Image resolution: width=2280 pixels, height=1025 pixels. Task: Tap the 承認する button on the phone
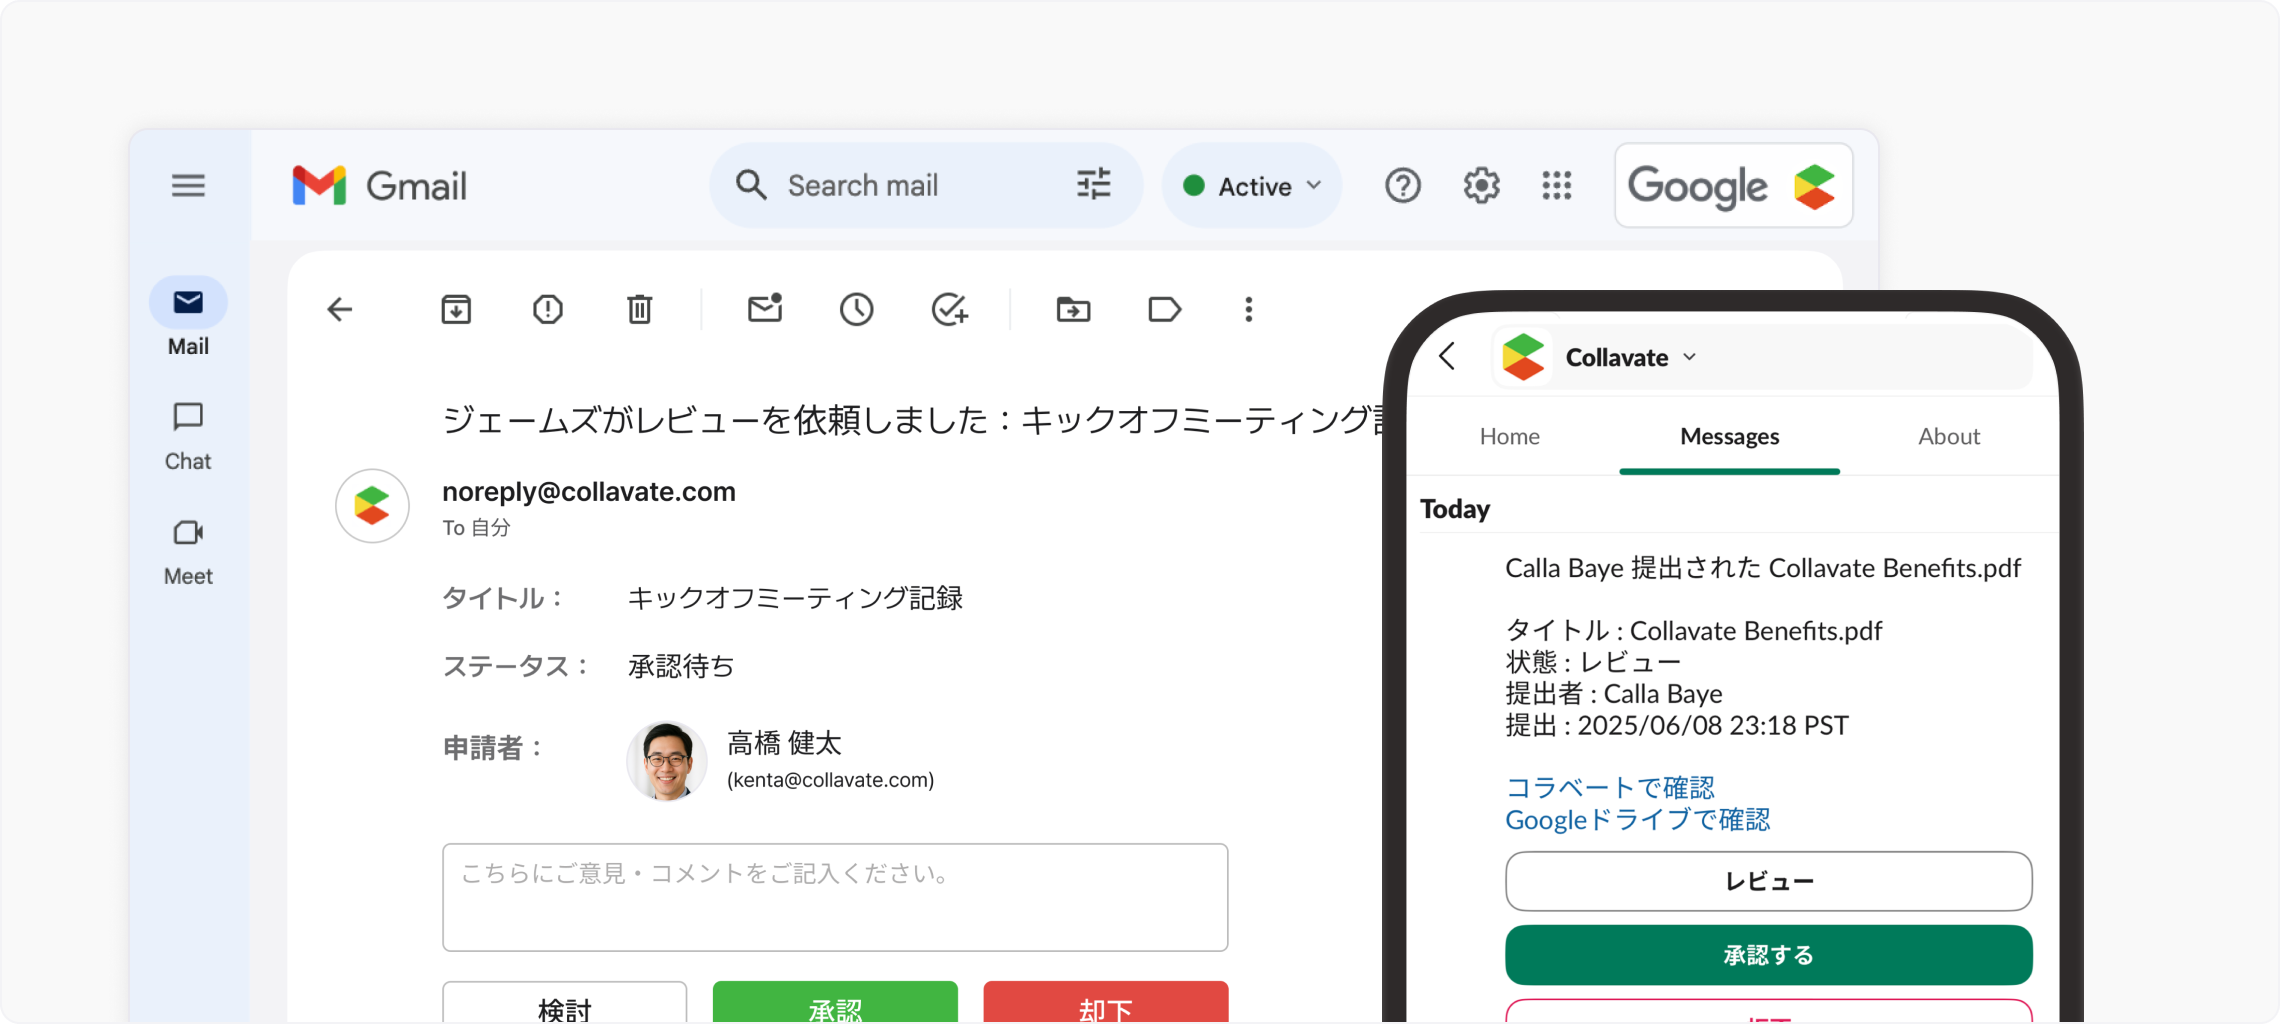[1769, 956]
